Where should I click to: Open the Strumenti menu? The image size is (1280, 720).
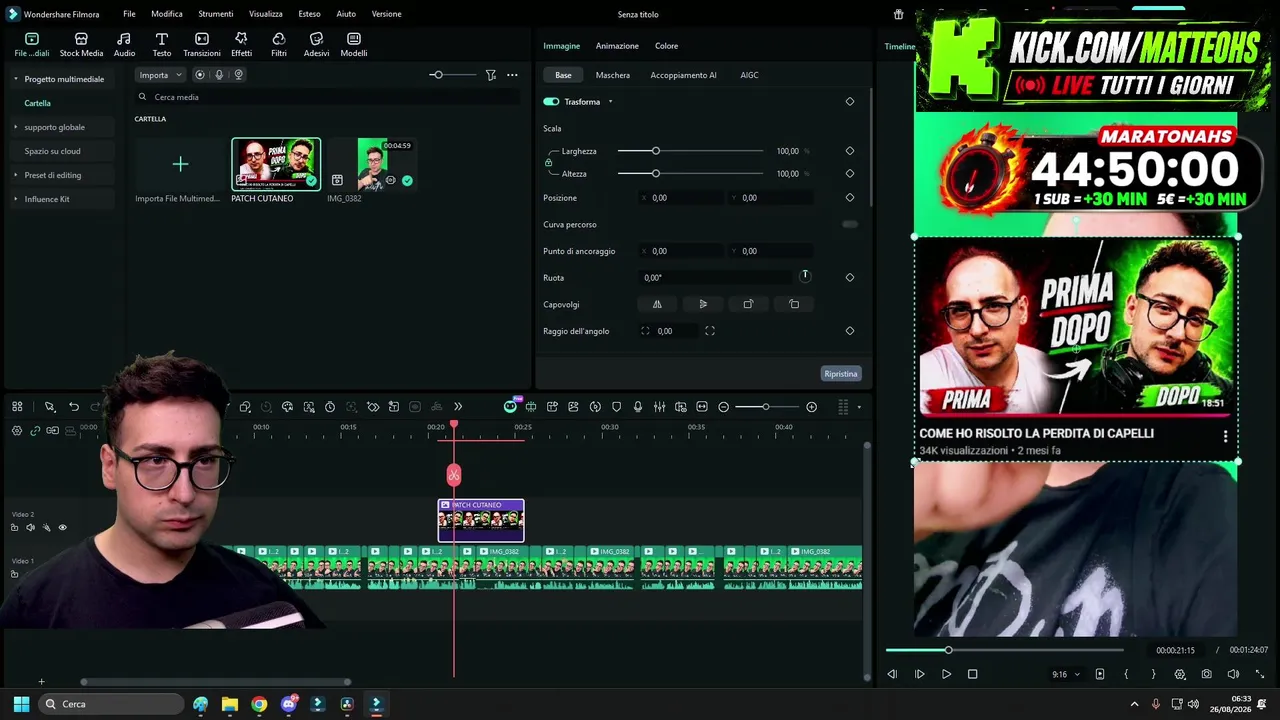215,14
